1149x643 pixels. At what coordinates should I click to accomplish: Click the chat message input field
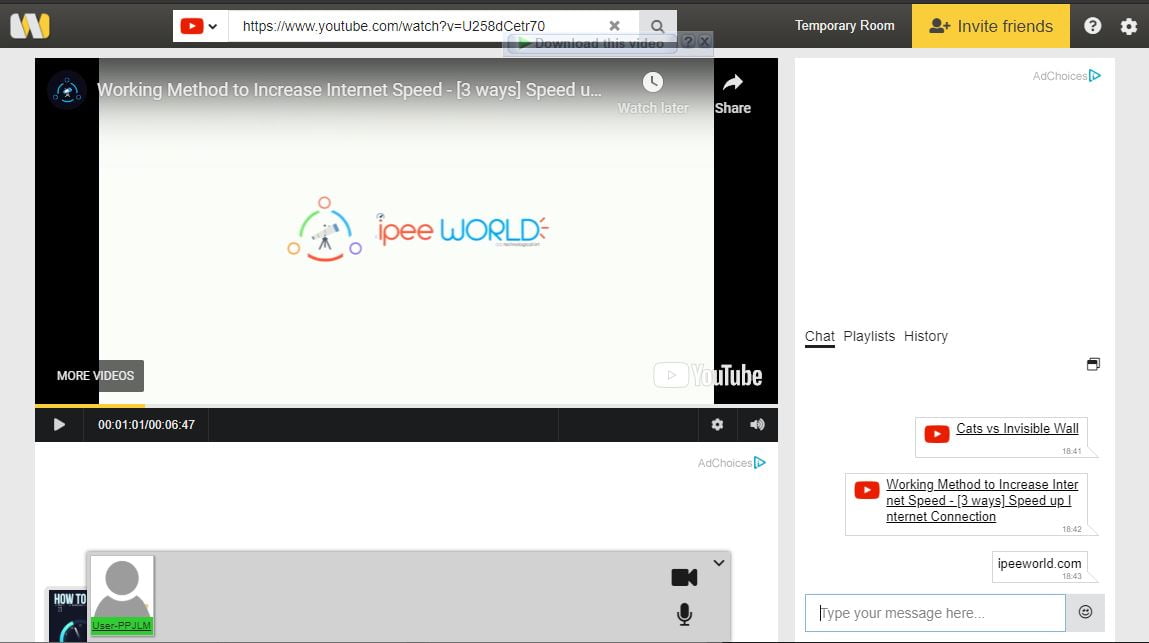point(935,613)
